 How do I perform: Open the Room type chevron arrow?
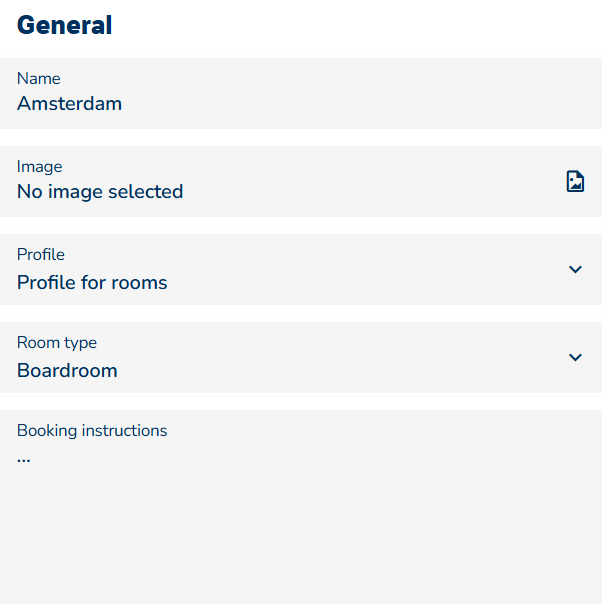click(x=575, y=357)
